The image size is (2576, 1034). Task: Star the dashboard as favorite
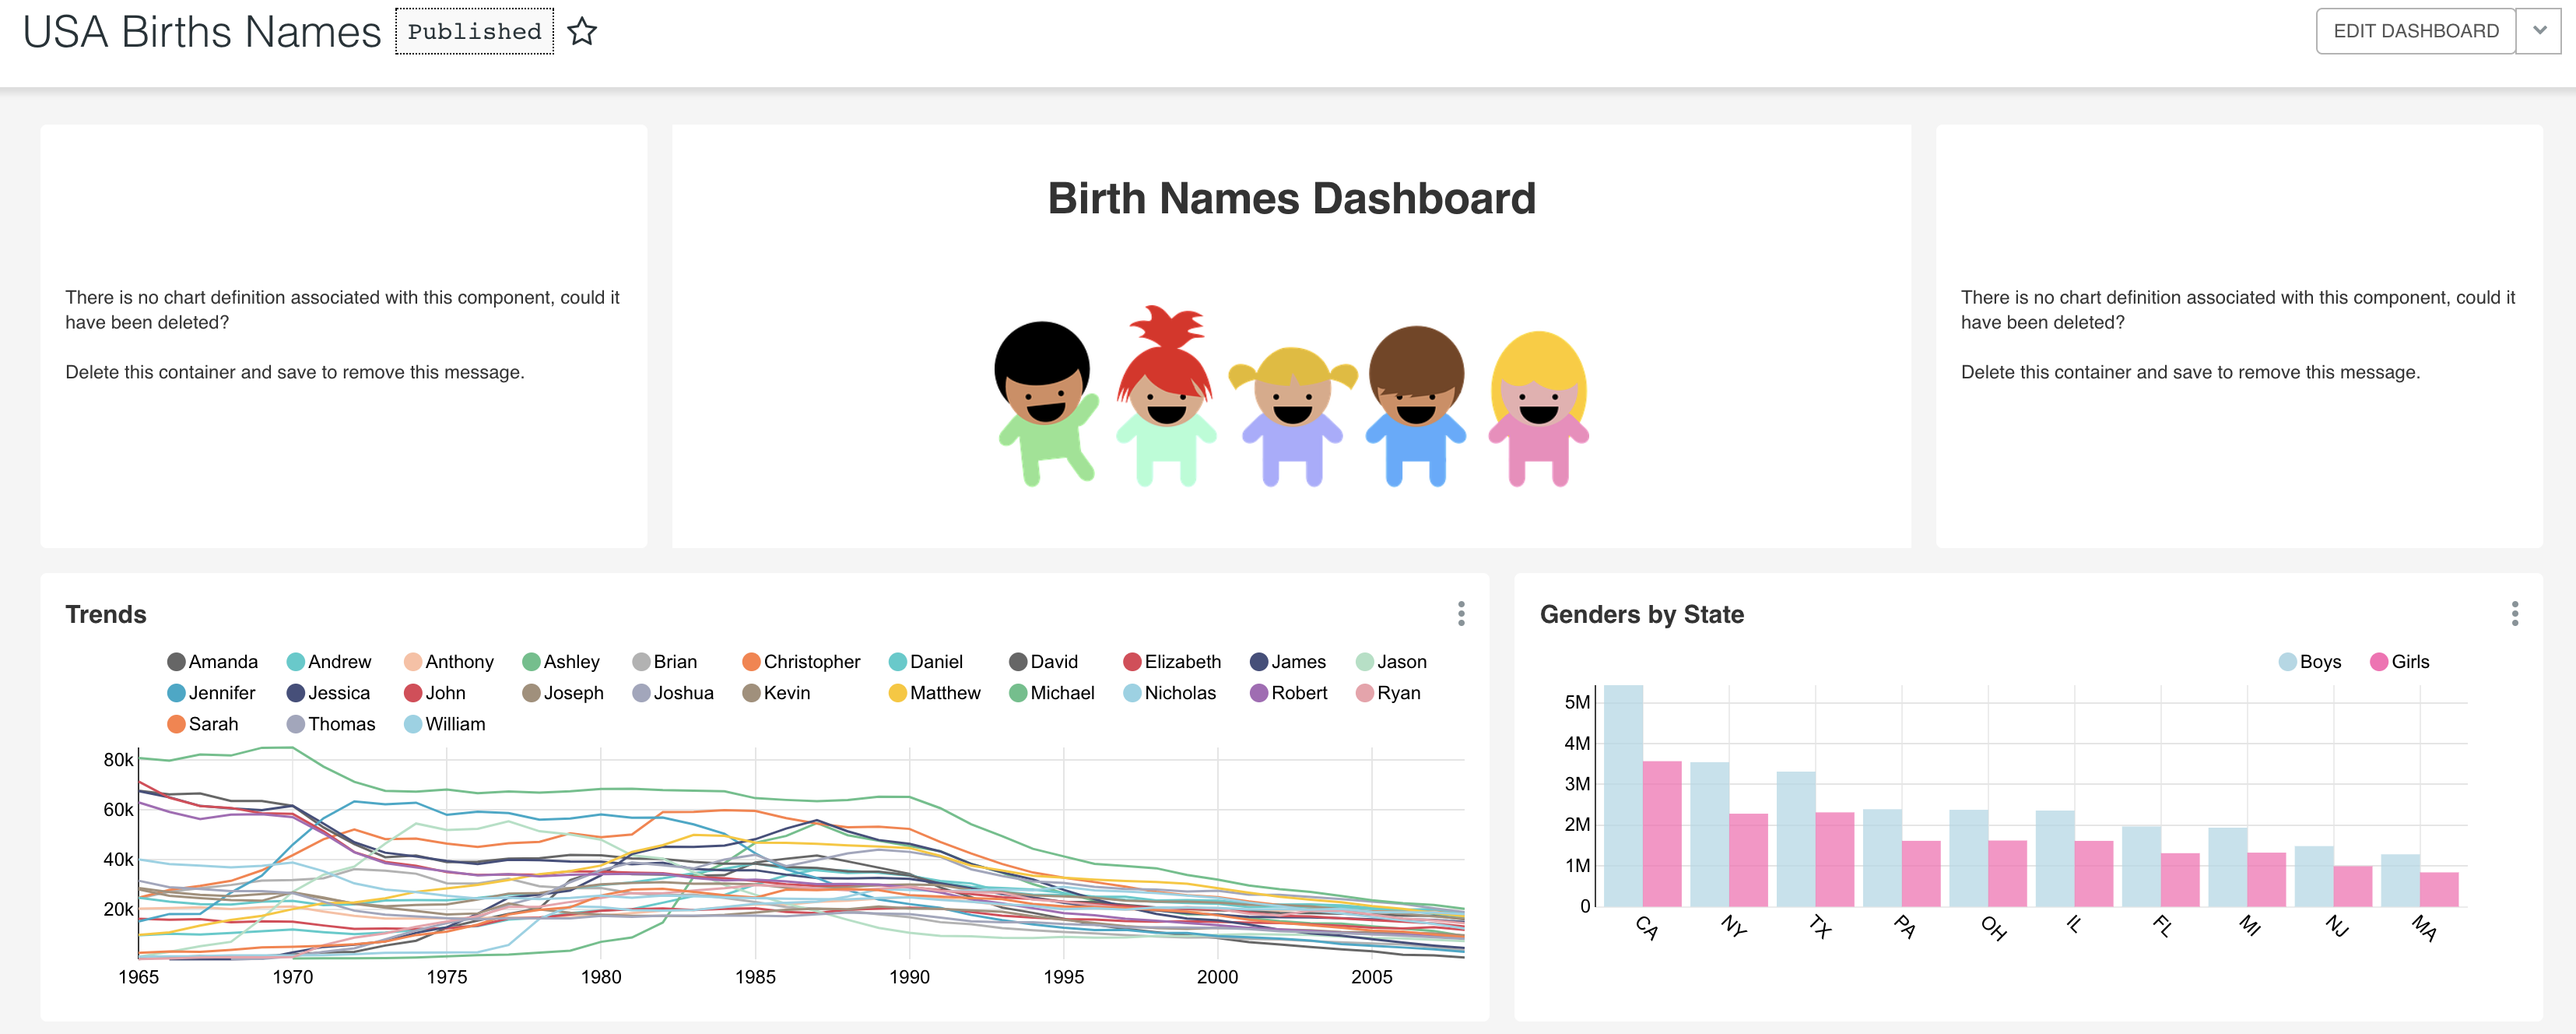[x=582, y=32]
